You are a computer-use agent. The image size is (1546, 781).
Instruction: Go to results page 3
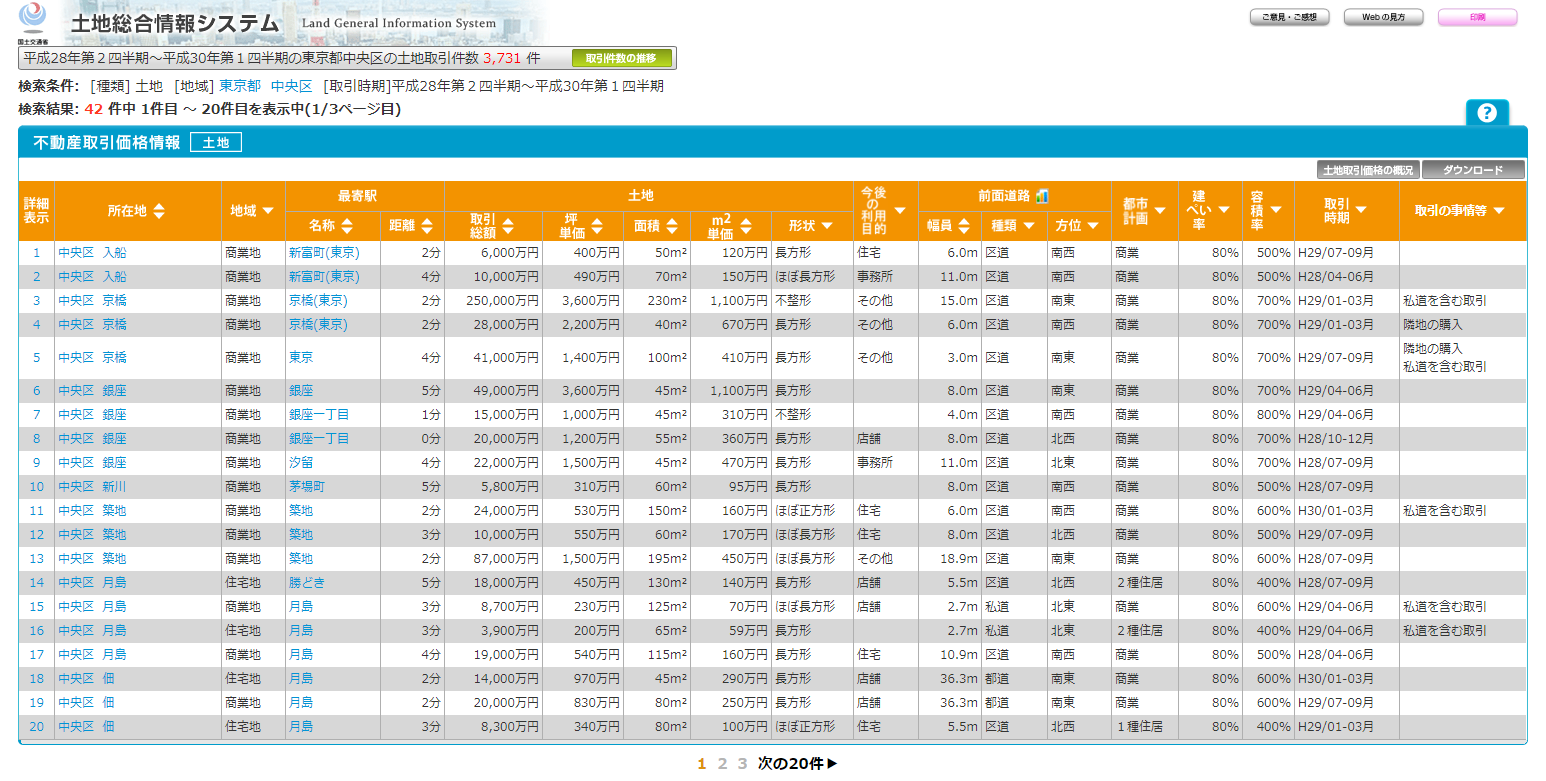pyautogui.click(x=742, y=764)
